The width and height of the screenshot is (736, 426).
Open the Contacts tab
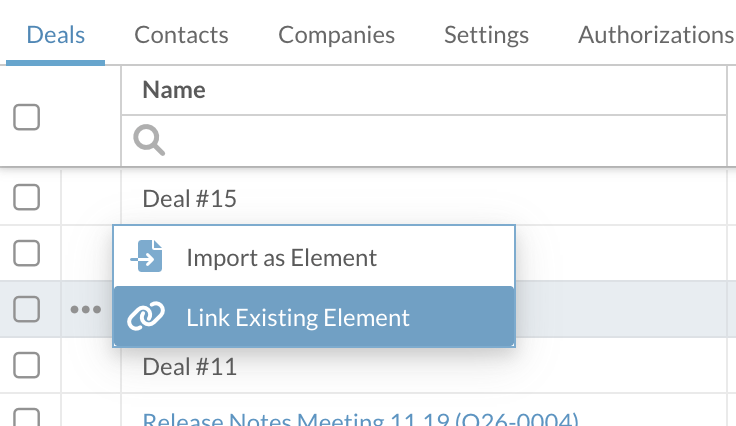click(181, 35)
